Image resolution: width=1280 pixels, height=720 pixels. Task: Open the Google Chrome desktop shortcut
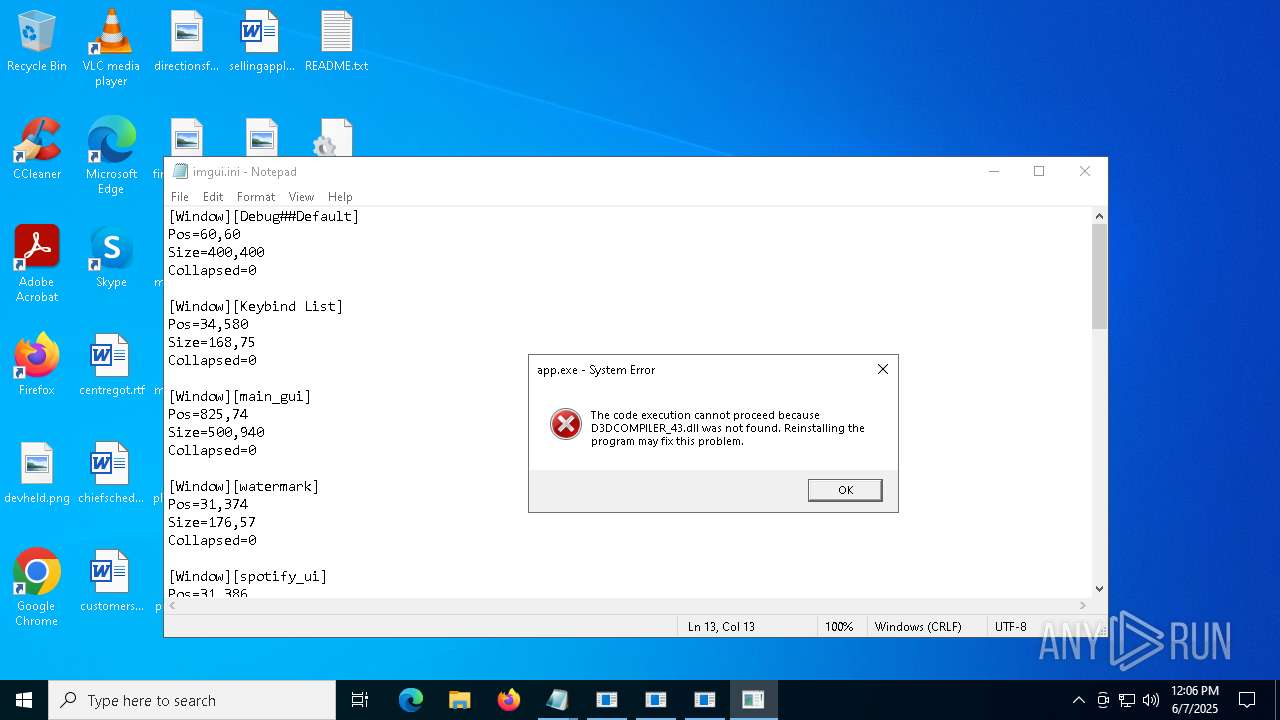click(37, 588)
